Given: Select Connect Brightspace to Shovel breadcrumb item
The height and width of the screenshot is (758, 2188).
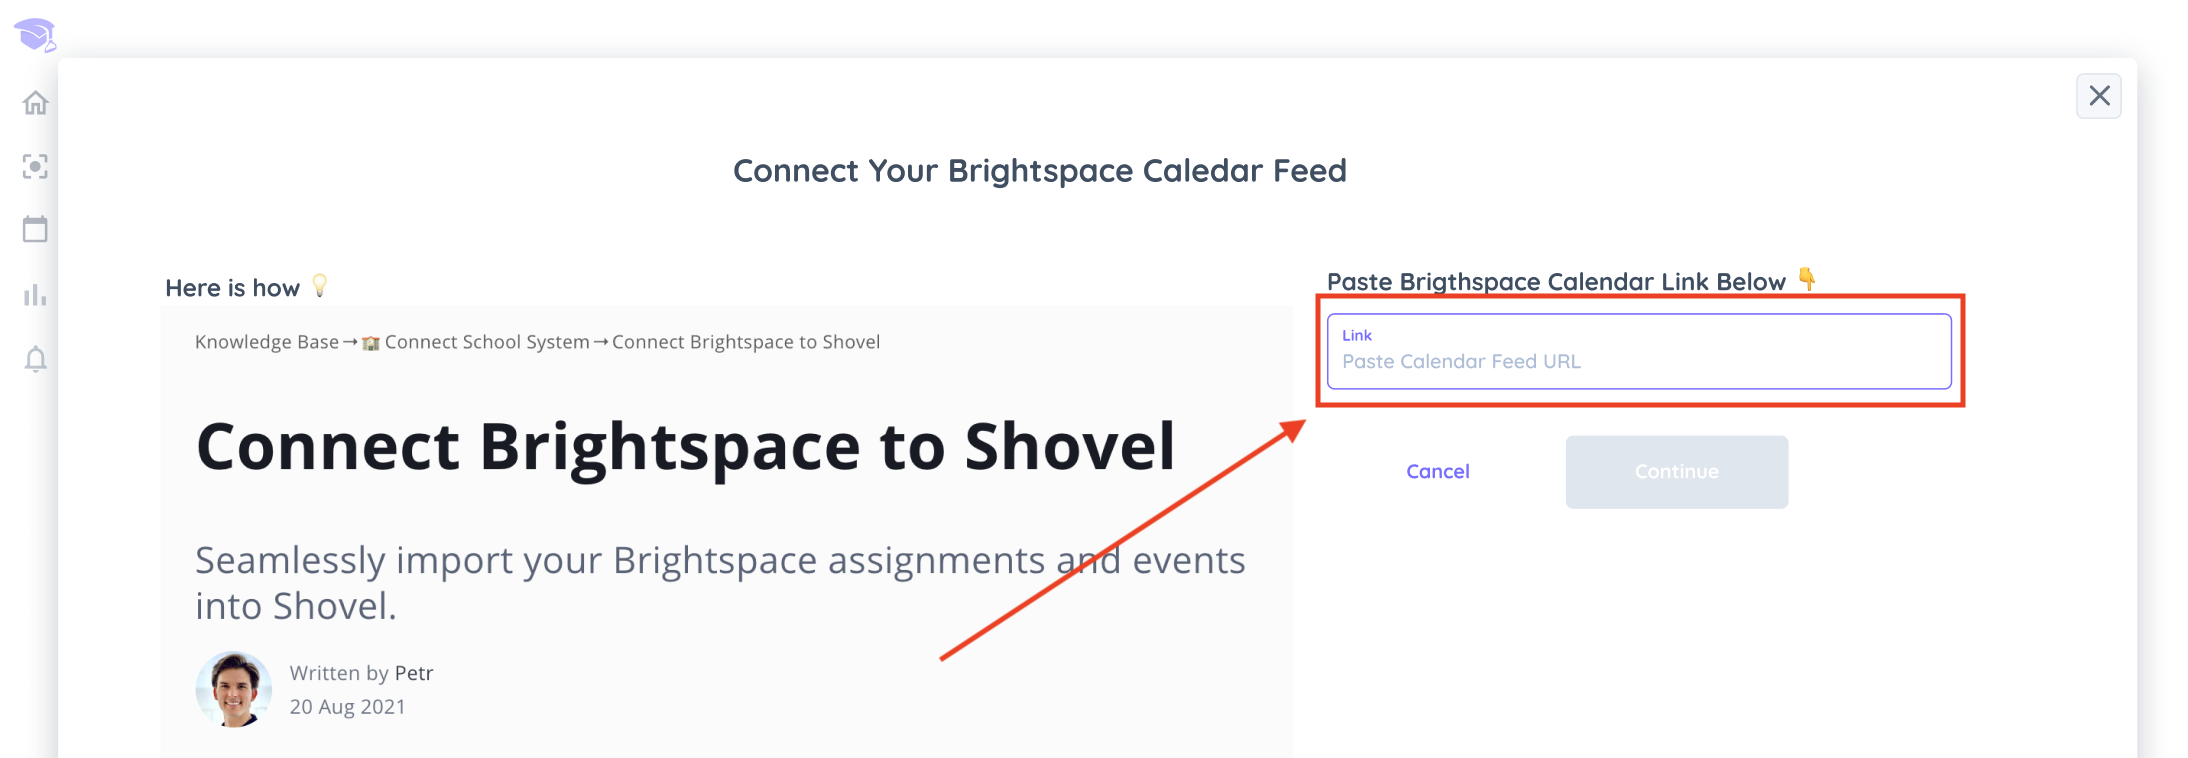Looking at the screenshot, I should point(746,342).
